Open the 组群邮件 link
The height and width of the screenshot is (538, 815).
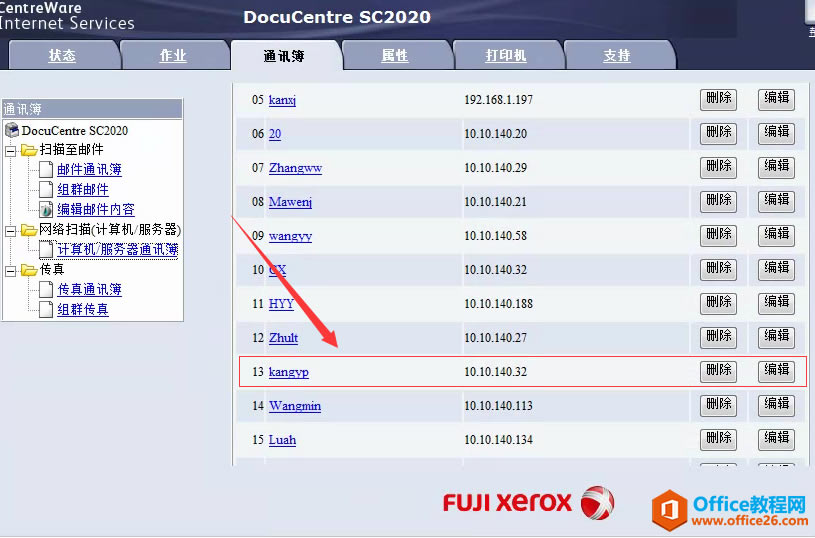83,190
